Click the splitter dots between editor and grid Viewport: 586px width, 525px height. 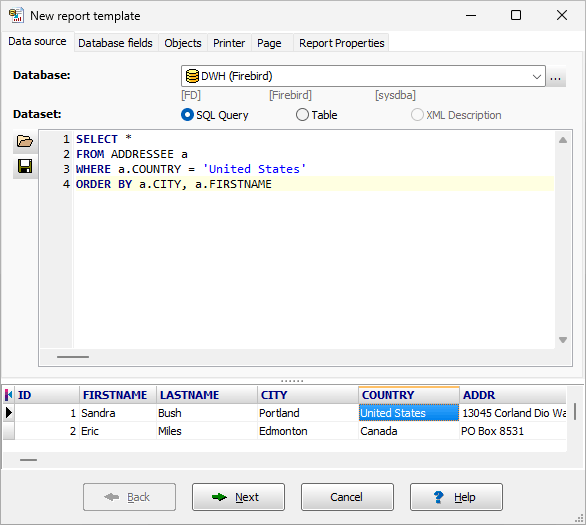click(292, 381)
